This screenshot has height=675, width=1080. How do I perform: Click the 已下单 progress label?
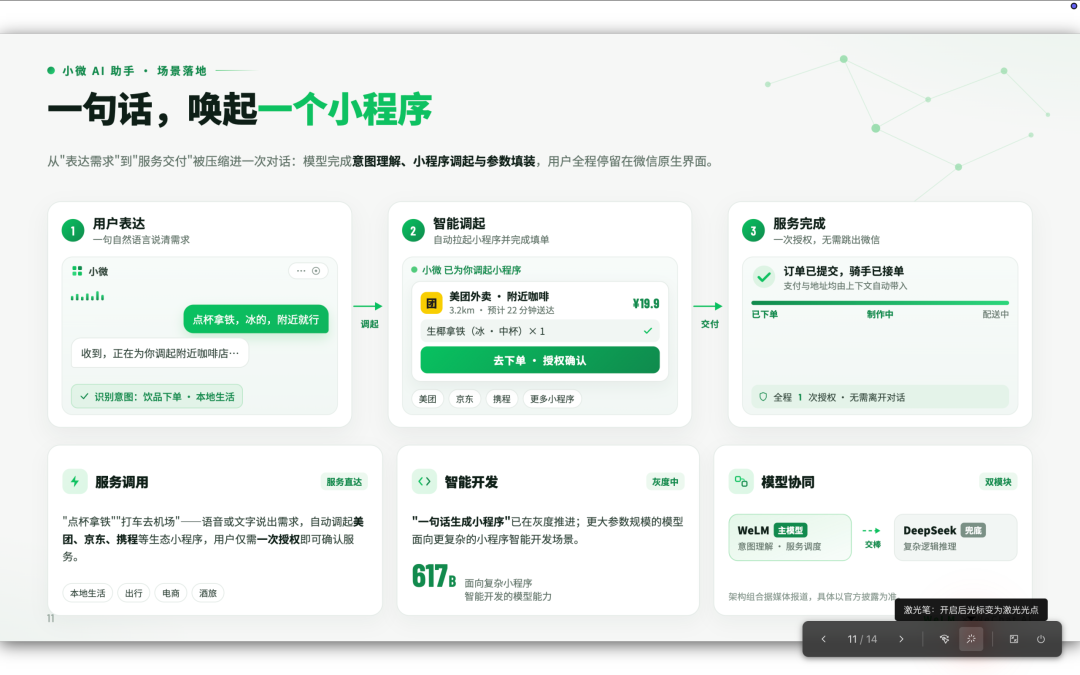point(765,314)
